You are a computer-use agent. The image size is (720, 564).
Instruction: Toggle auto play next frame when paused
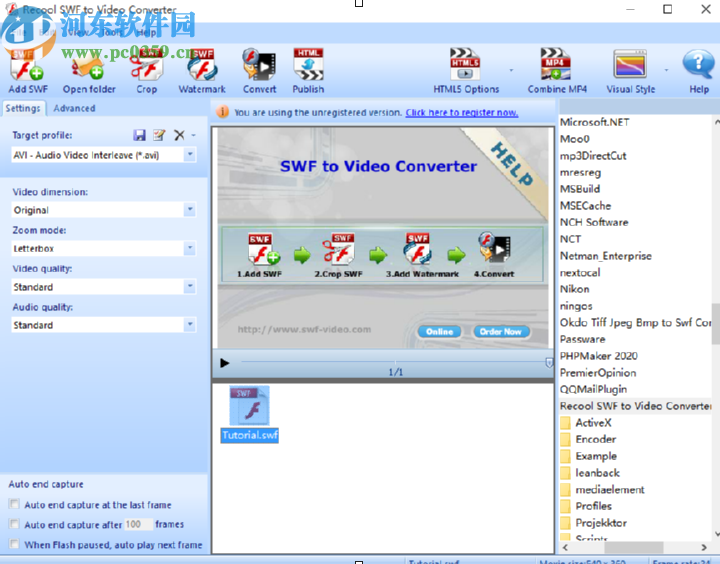(14, 544)
